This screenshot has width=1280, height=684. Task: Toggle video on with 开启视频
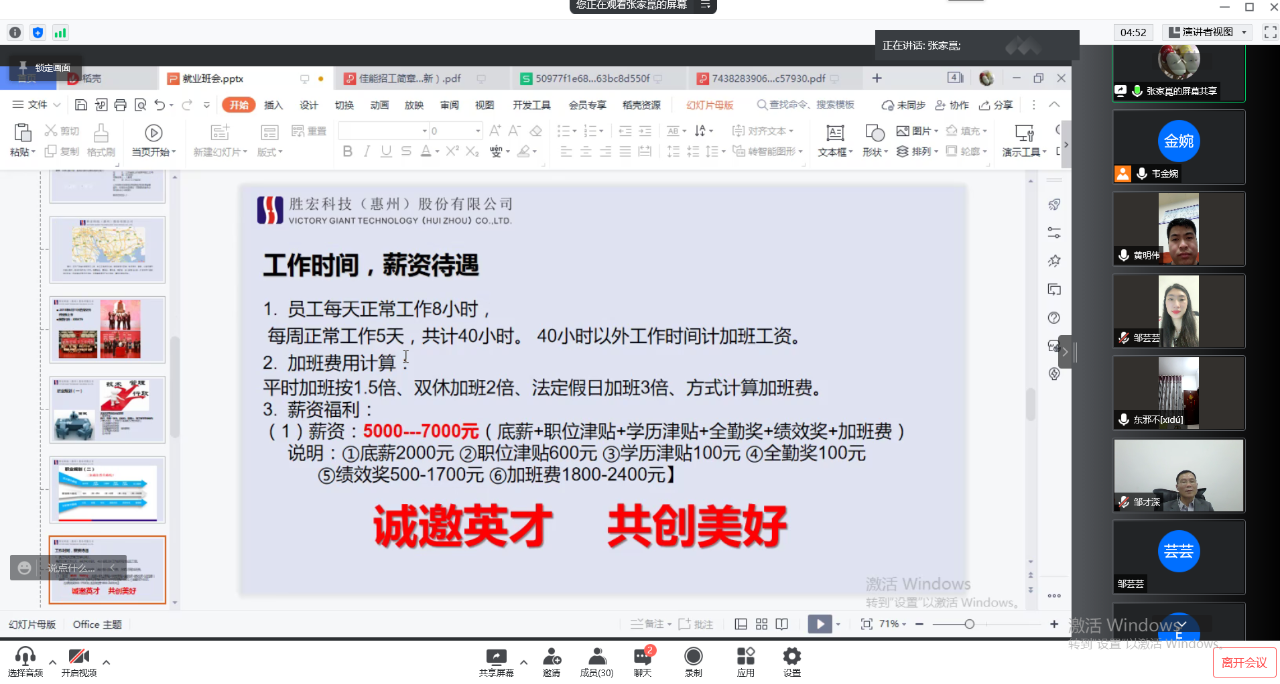[79, 657]
